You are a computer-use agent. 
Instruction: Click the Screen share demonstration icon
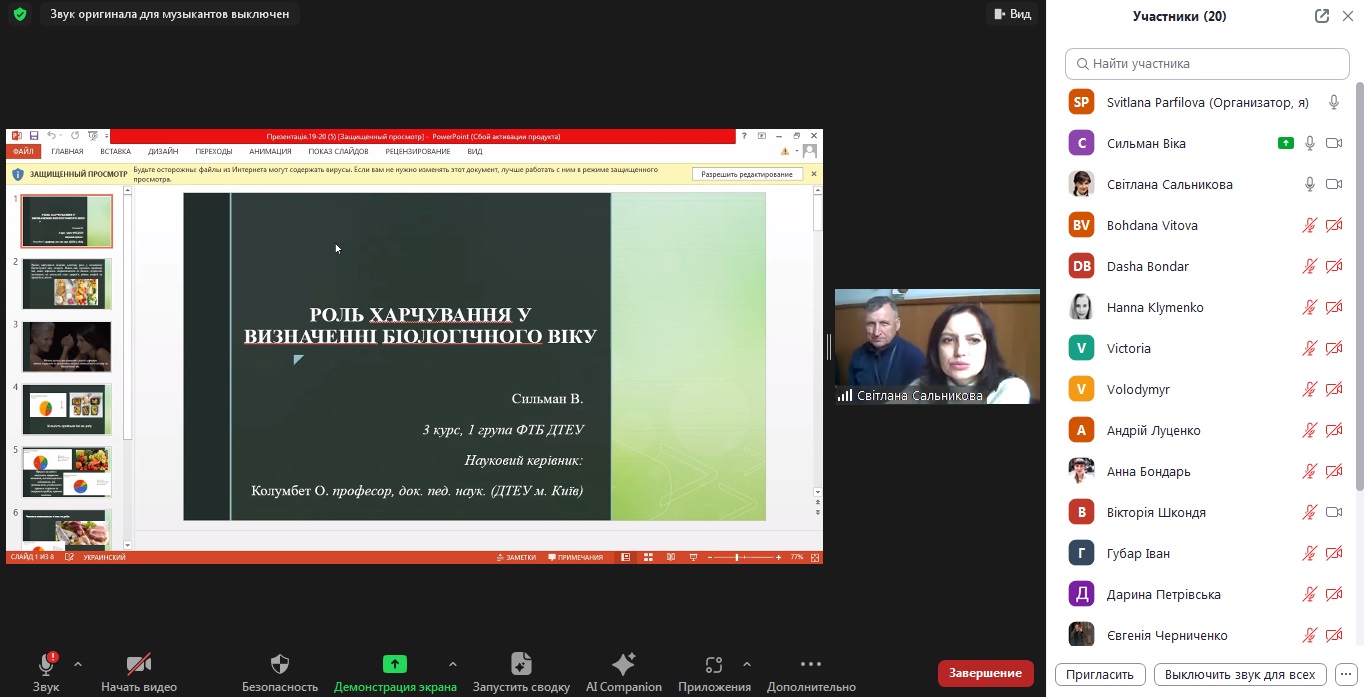coord(395,665)
